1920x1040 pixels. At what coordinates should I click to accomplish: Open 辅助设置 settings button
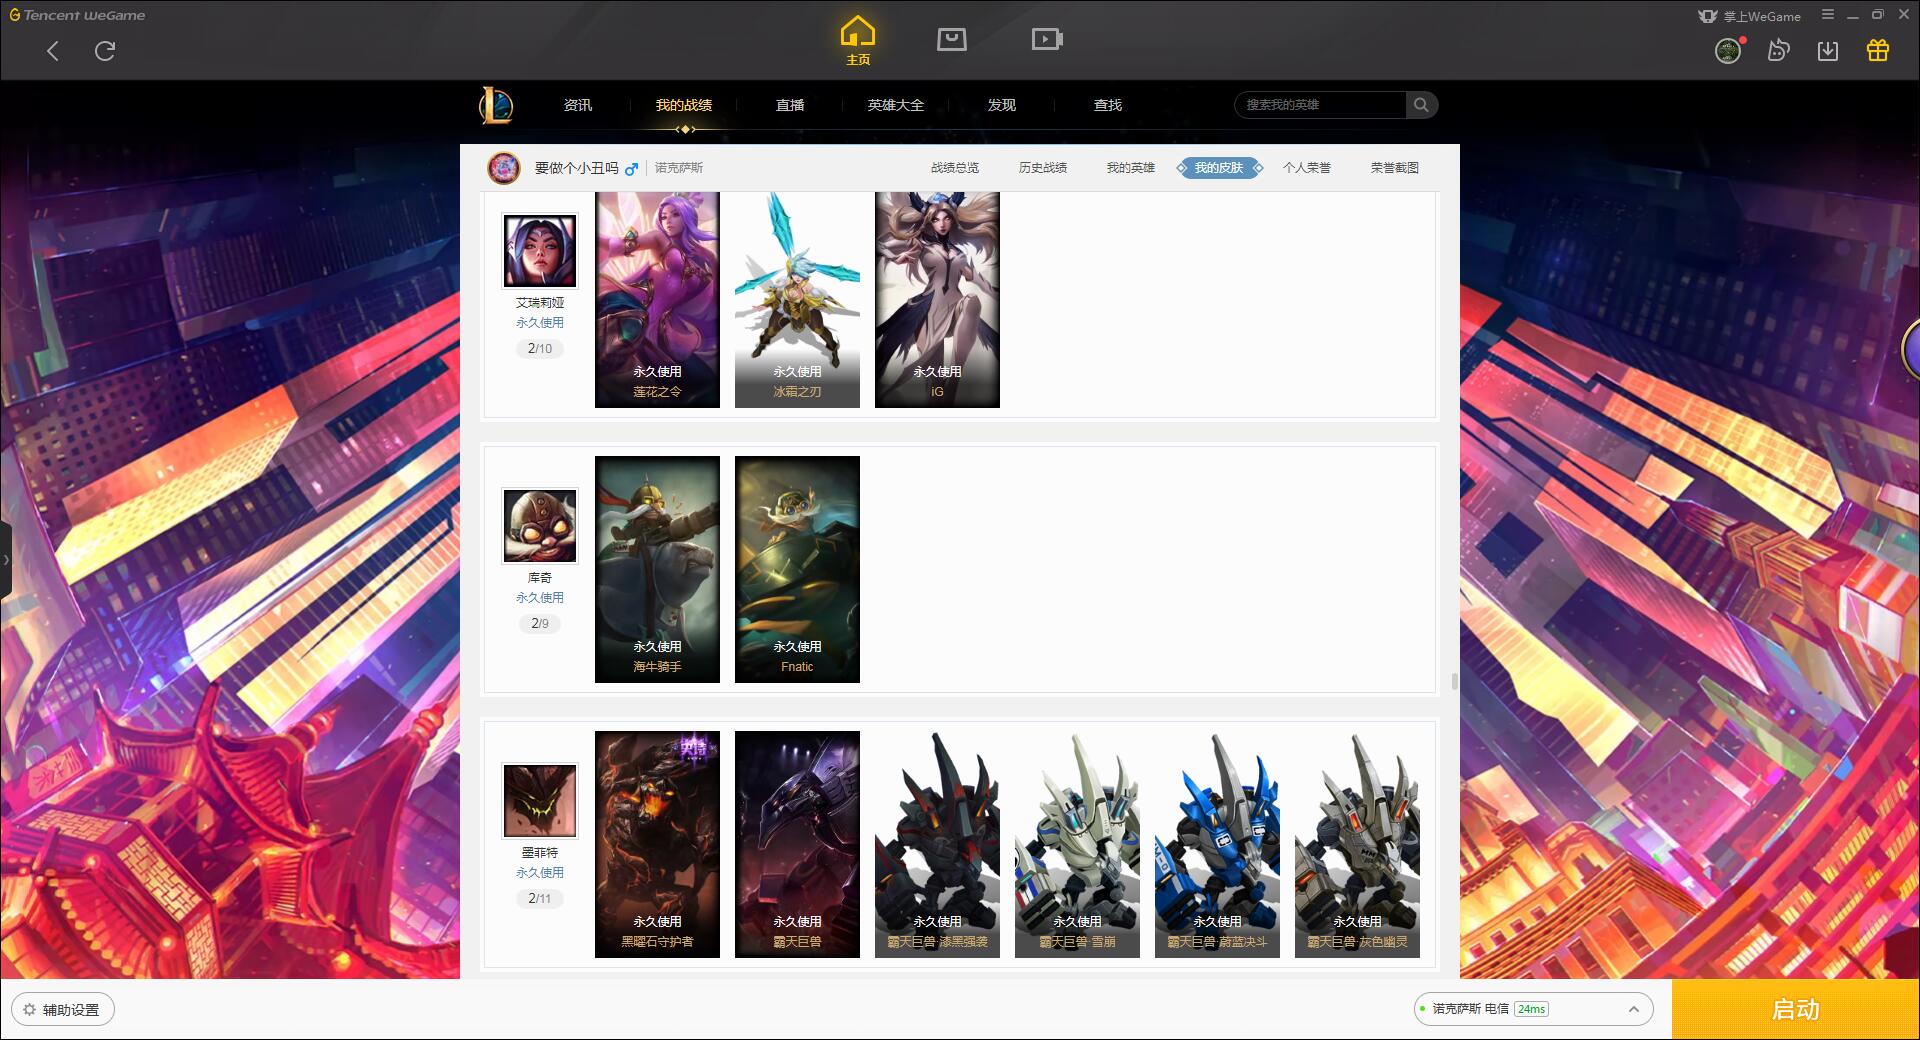[x=63, y=1010]
